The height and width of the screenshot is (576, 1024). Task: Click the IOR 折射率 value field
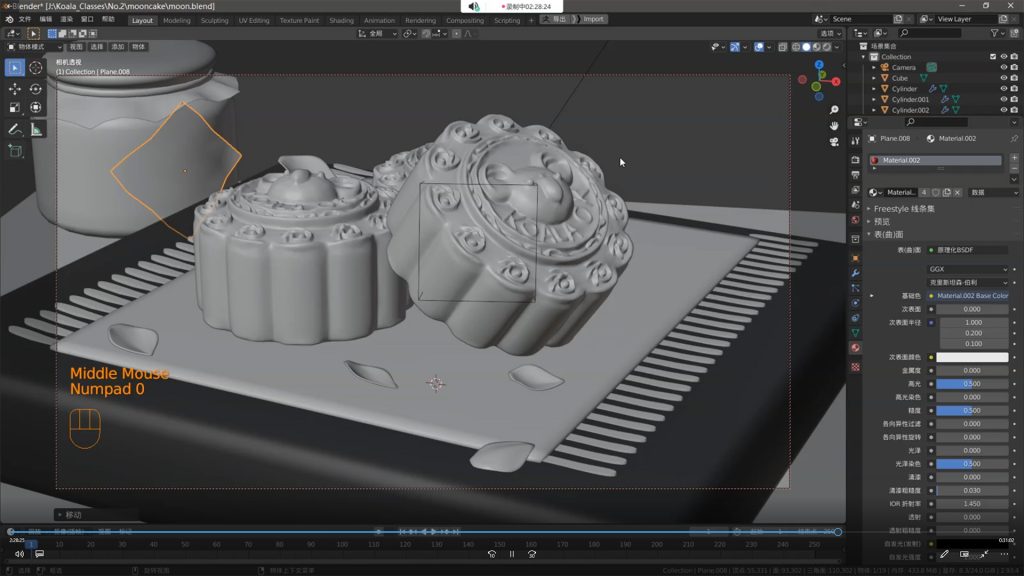[x=972, y=504]
